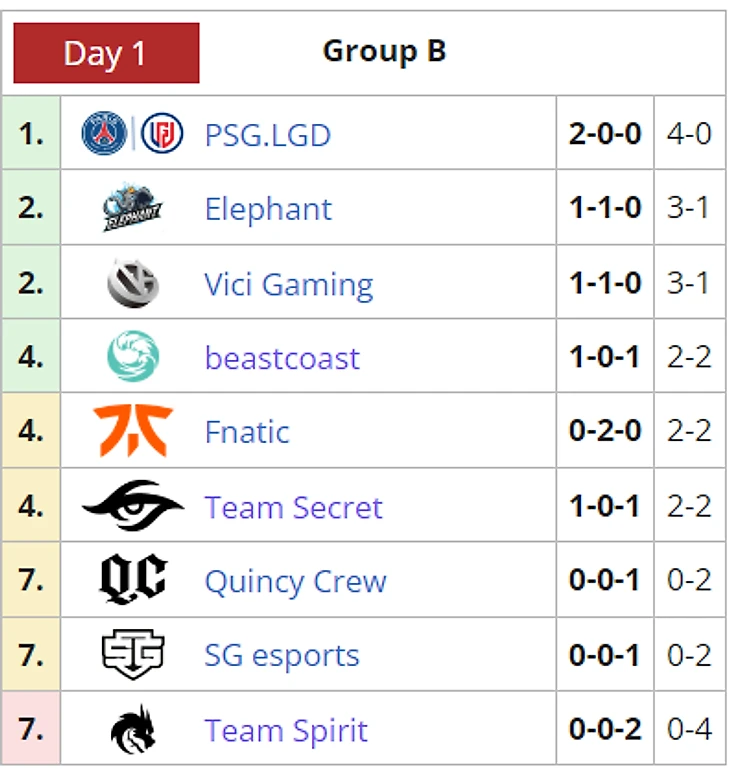730x769 pixels.
Task: Open the PSG.LGD team link
Action: pos(267,135)
